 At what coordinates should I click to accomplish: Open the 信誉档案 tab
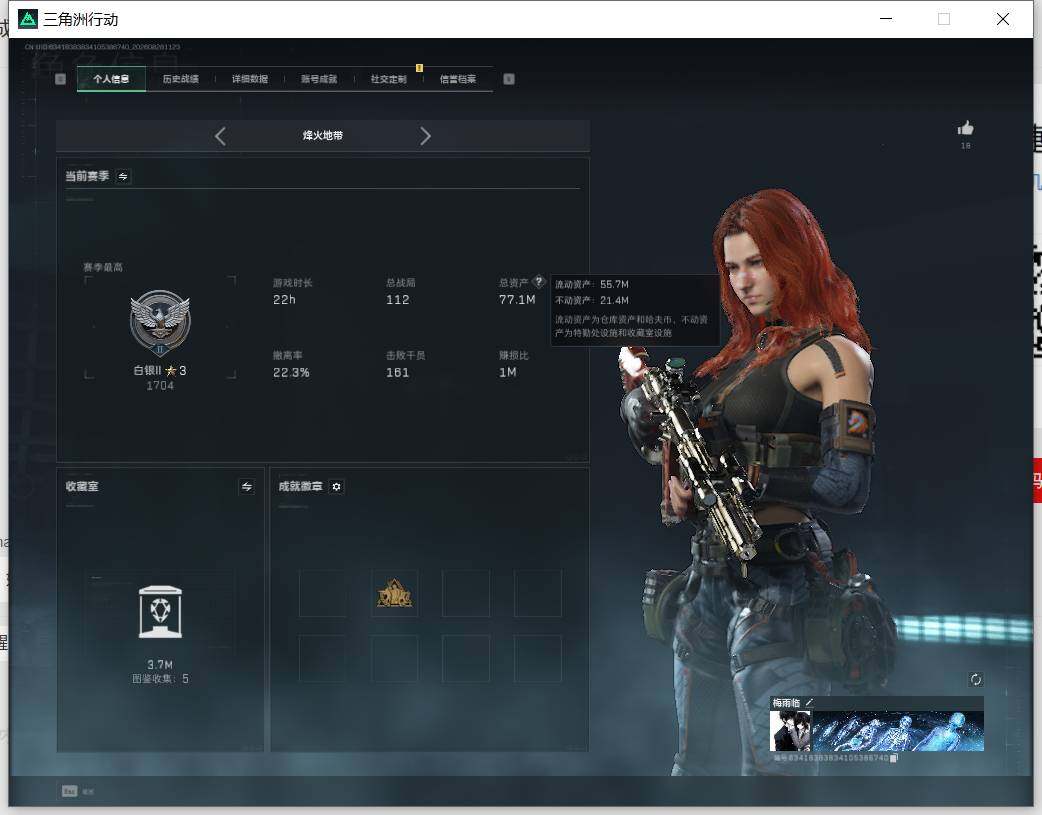pyautogui.click(x=458, y=79)
